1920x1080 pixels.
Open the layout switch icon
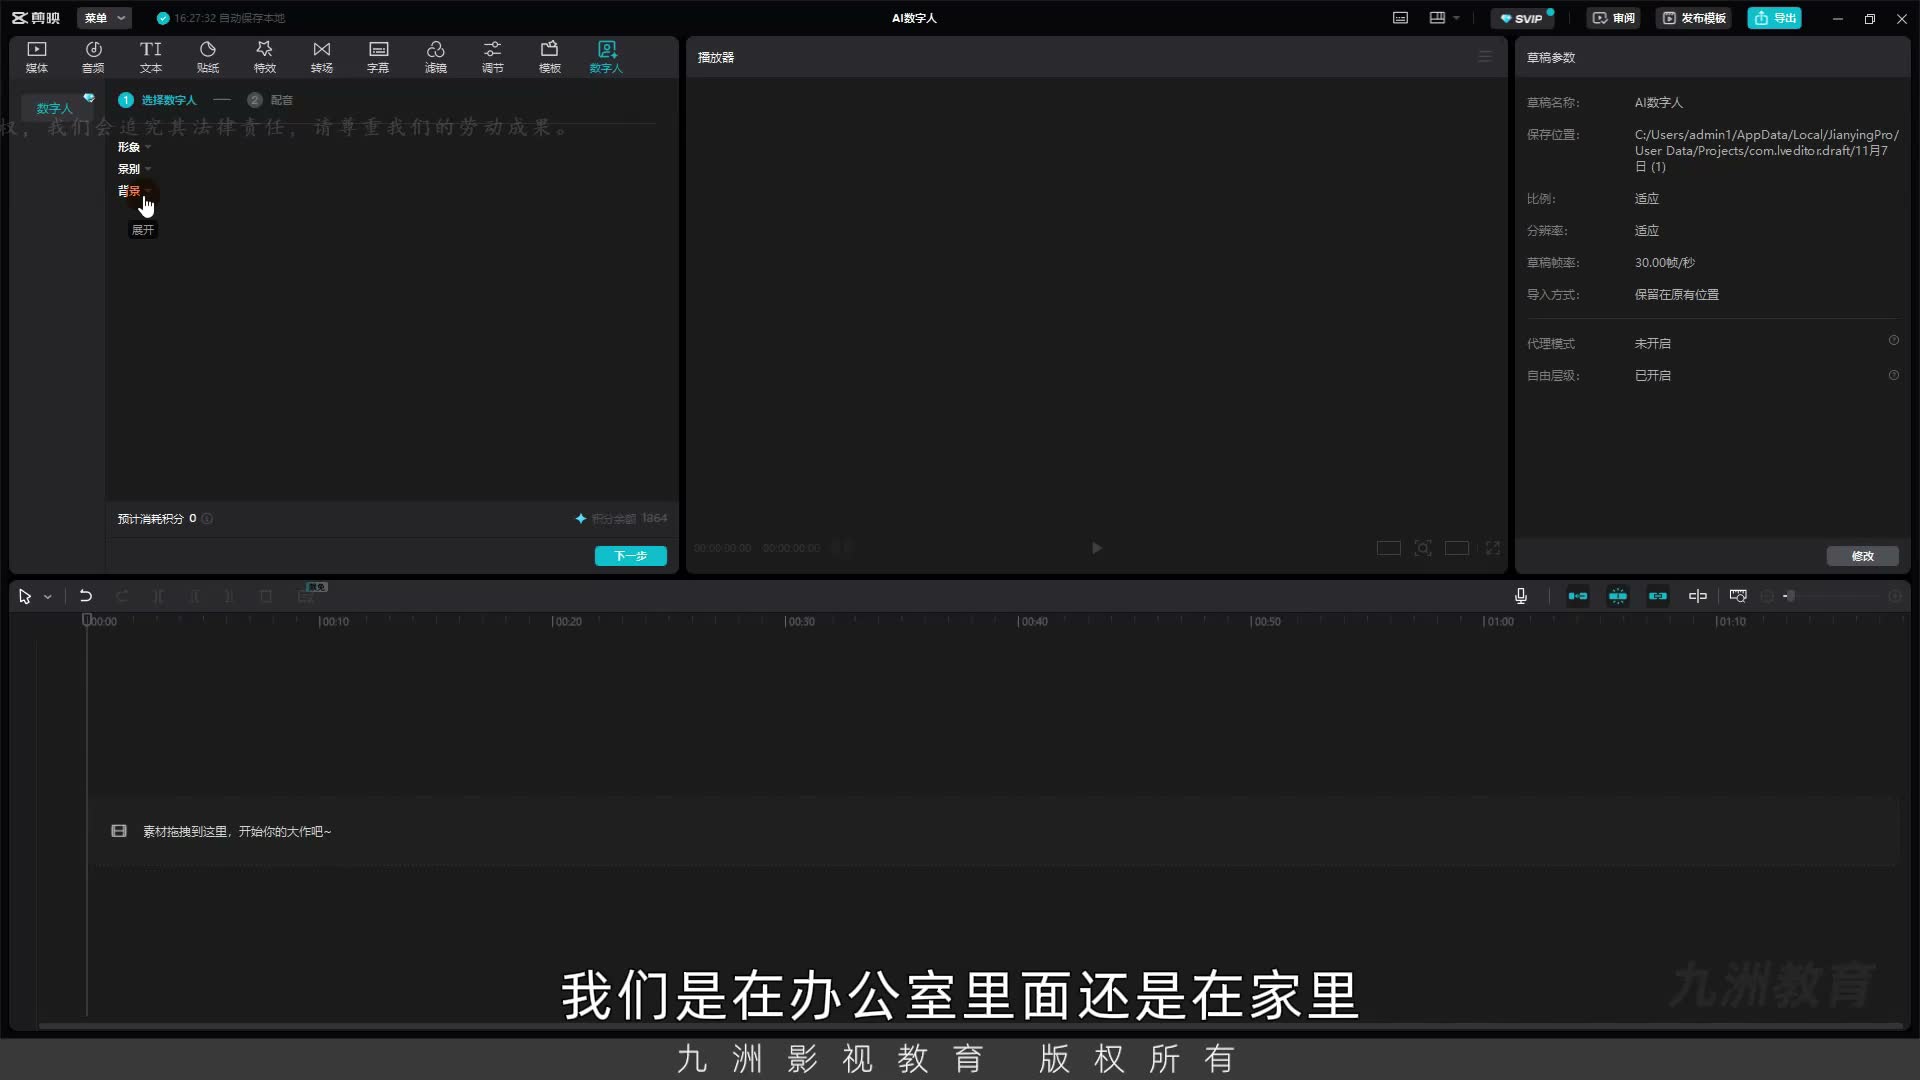pyautogui.click(x=1438, y=18)
